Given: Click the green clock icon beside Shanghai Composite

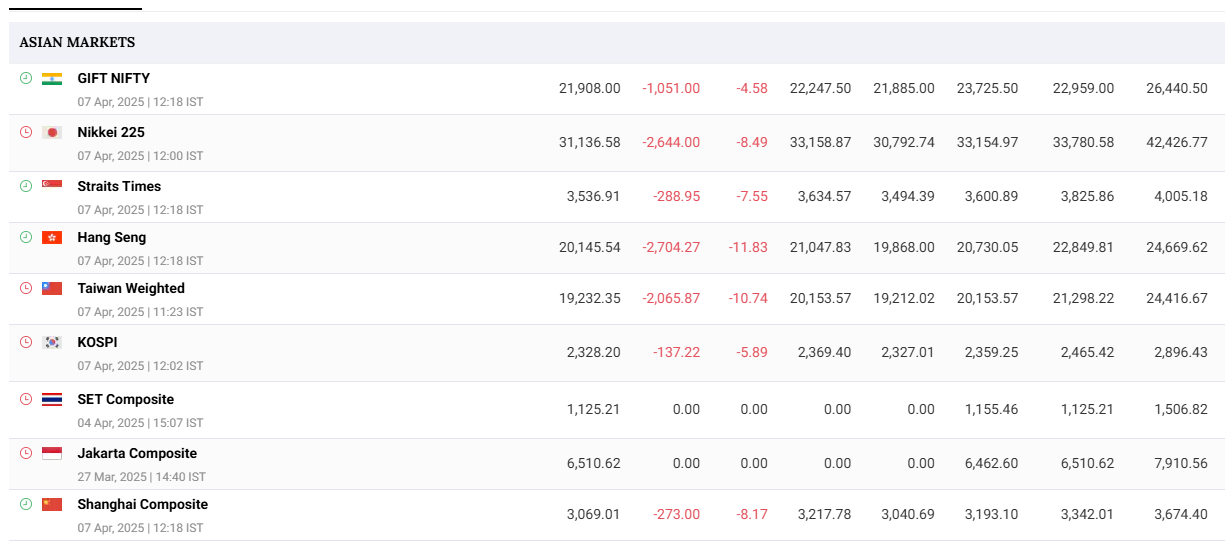Looking at the screenshot, I should tap(26, 504).
